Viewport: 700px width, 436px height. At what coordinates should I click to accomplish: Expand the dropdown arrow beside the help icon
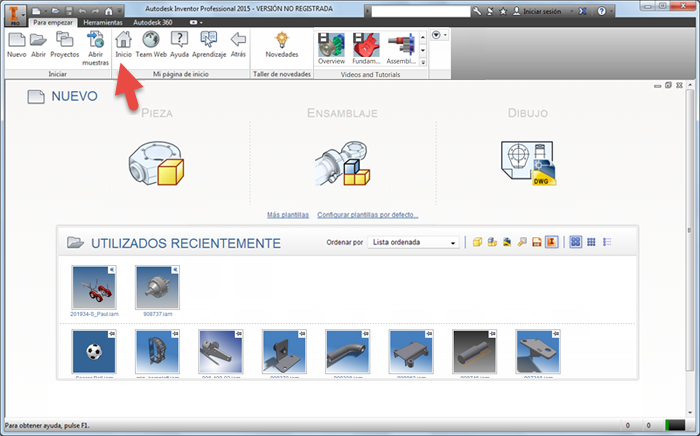coord(611,11)
